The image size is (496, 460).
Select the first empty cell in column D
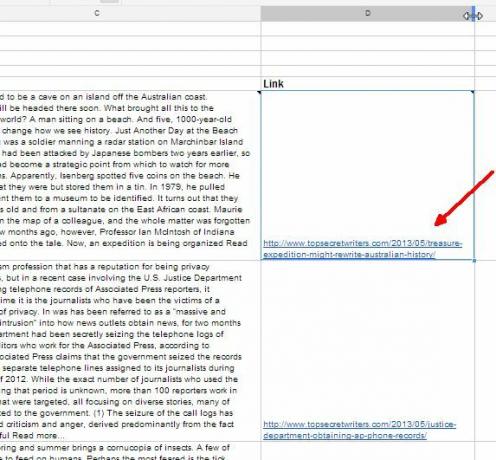[x=368, y=29]
